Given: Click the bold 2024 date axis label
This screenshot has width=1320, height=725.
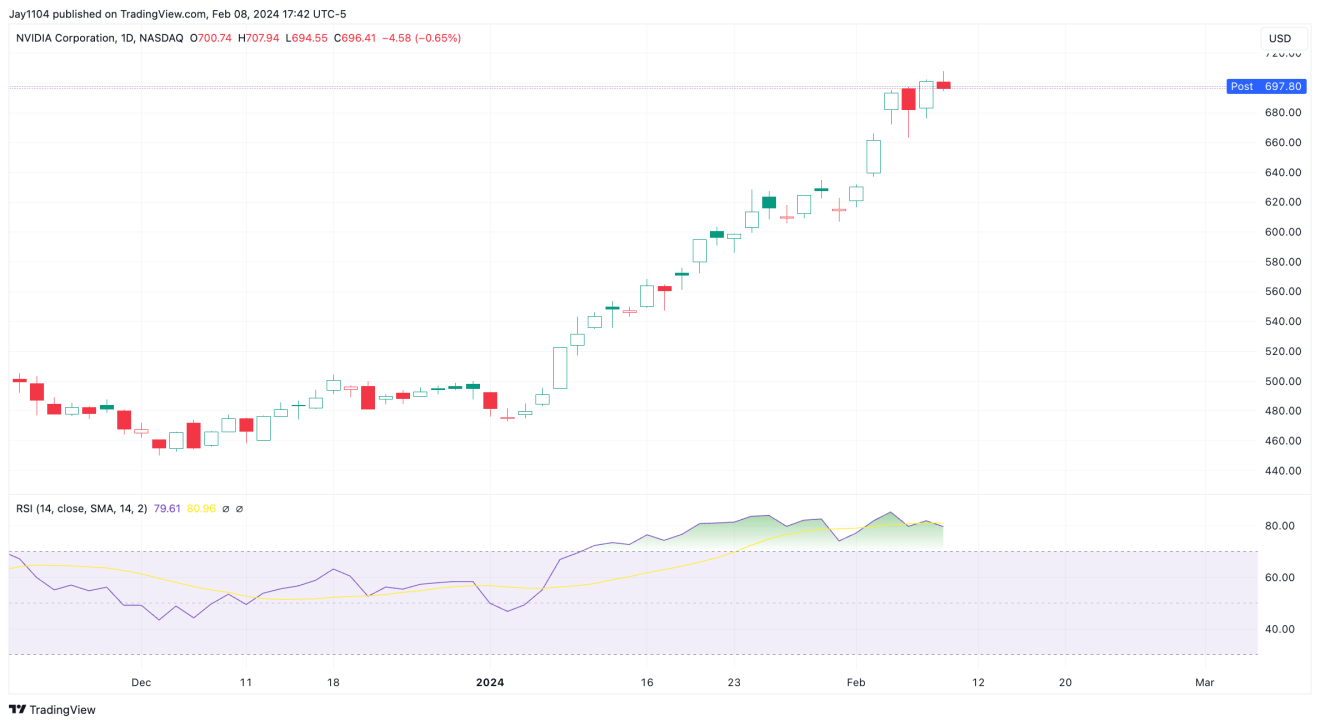Looking at the screenshot, I should point(491,682).
